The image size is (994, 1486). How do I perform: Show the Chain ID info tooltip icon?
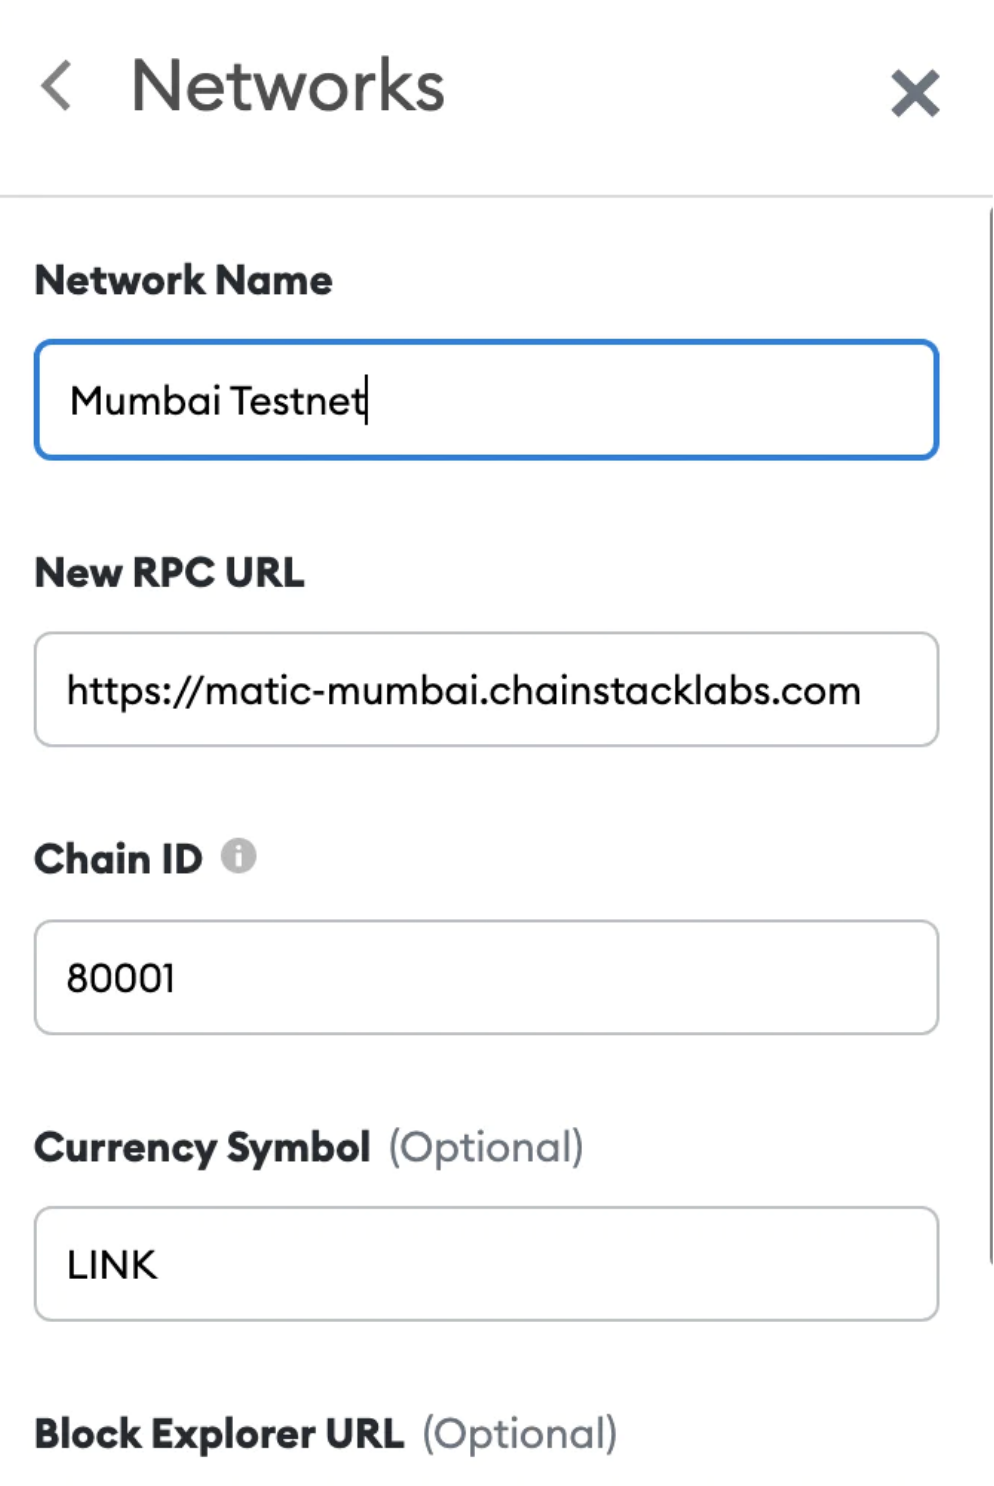coord(238,856)
